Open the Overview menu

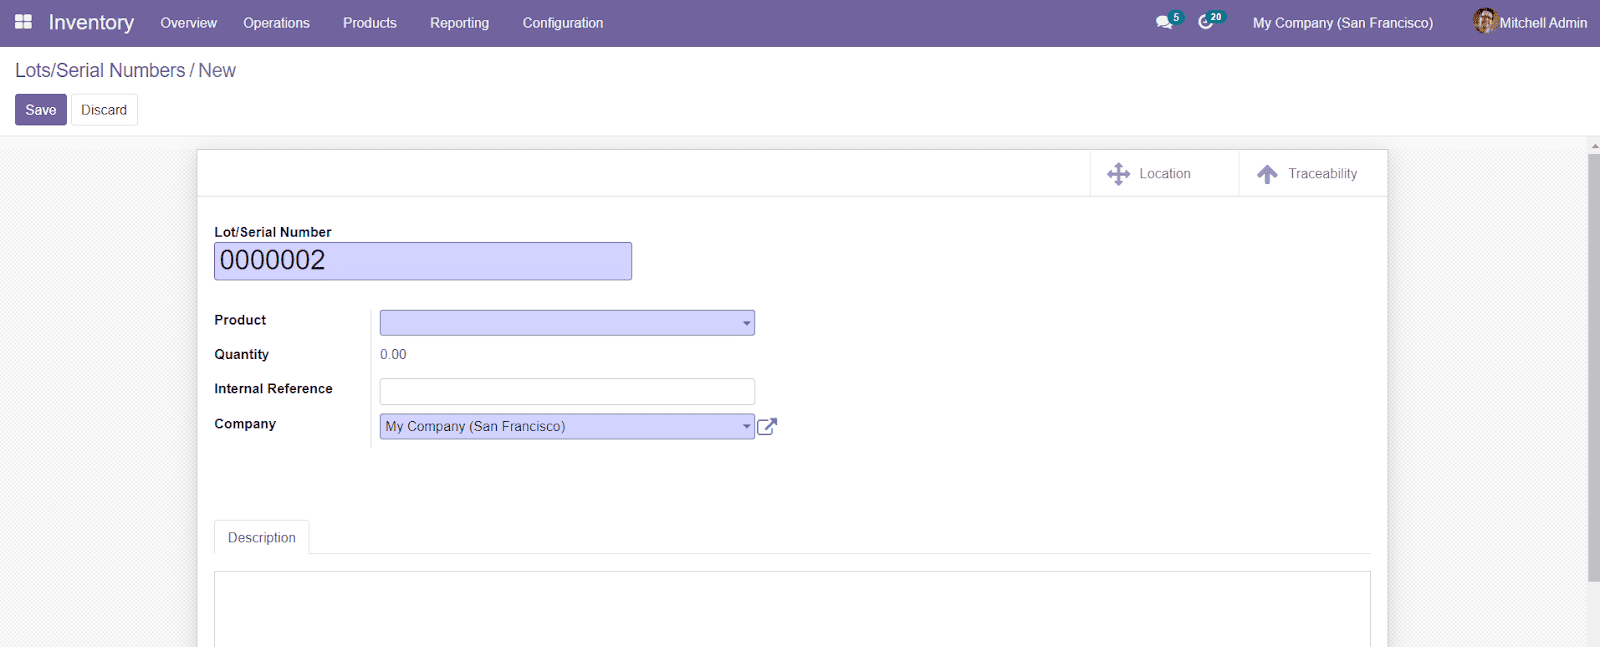(188, 23)
